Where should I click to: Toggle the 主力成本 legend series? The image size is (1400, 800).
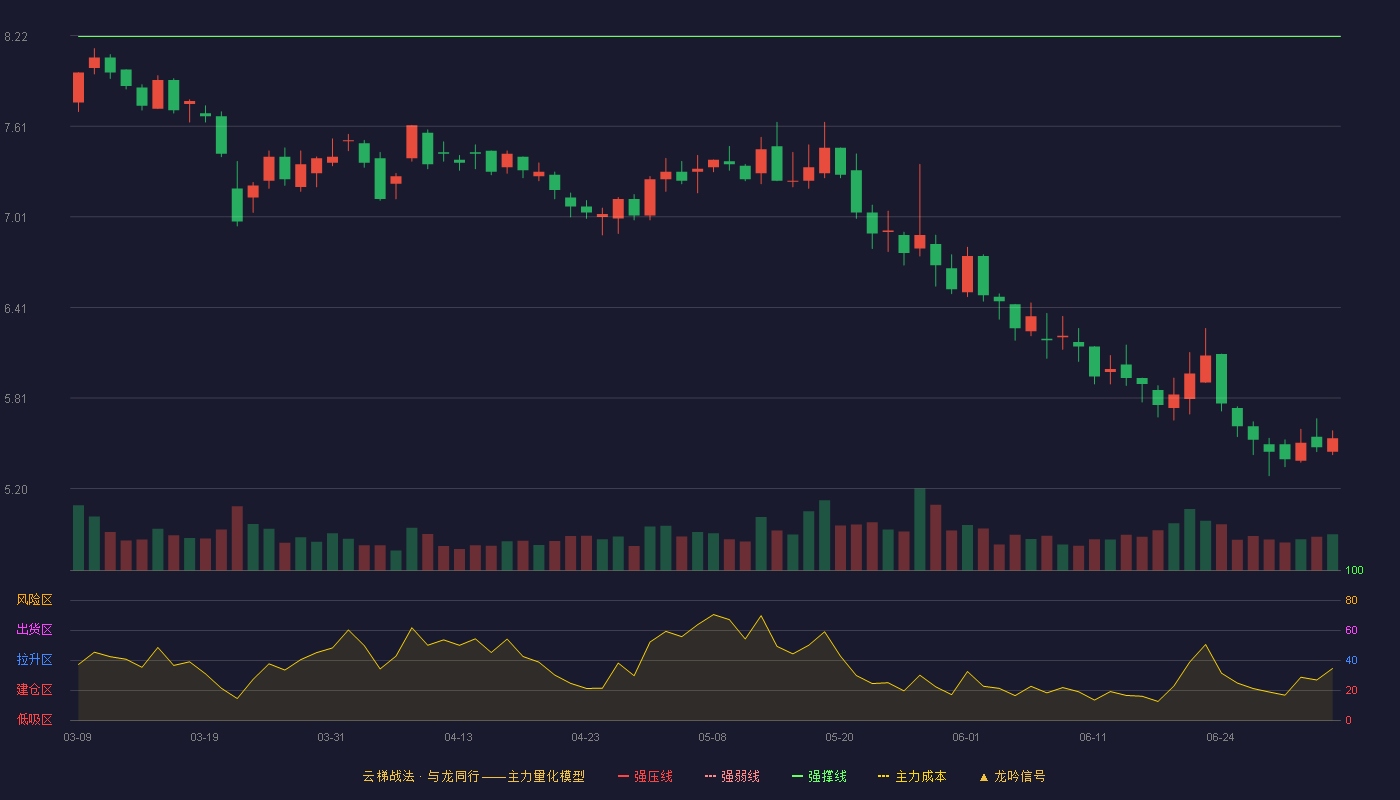912,776
